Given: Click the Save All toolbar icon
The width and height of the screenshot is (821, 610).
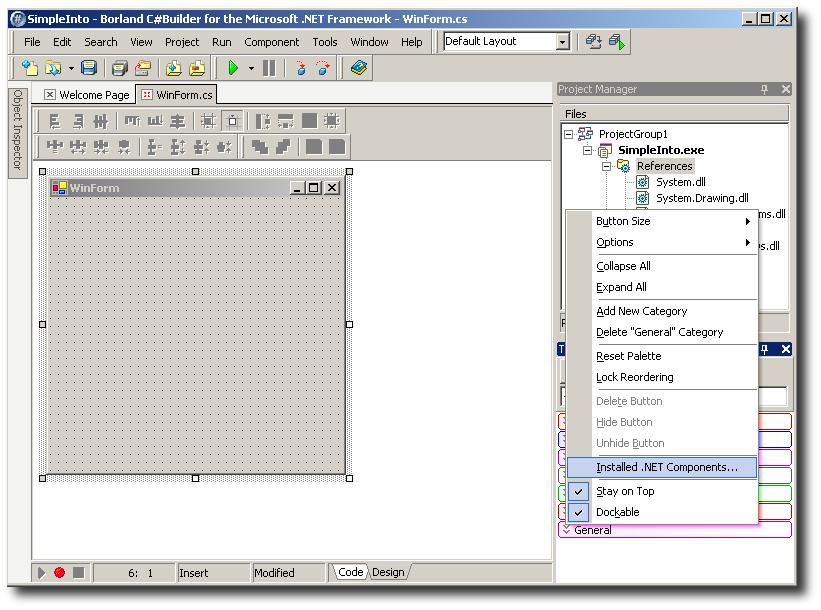Looking at the screenshot, I should (120, 68).
